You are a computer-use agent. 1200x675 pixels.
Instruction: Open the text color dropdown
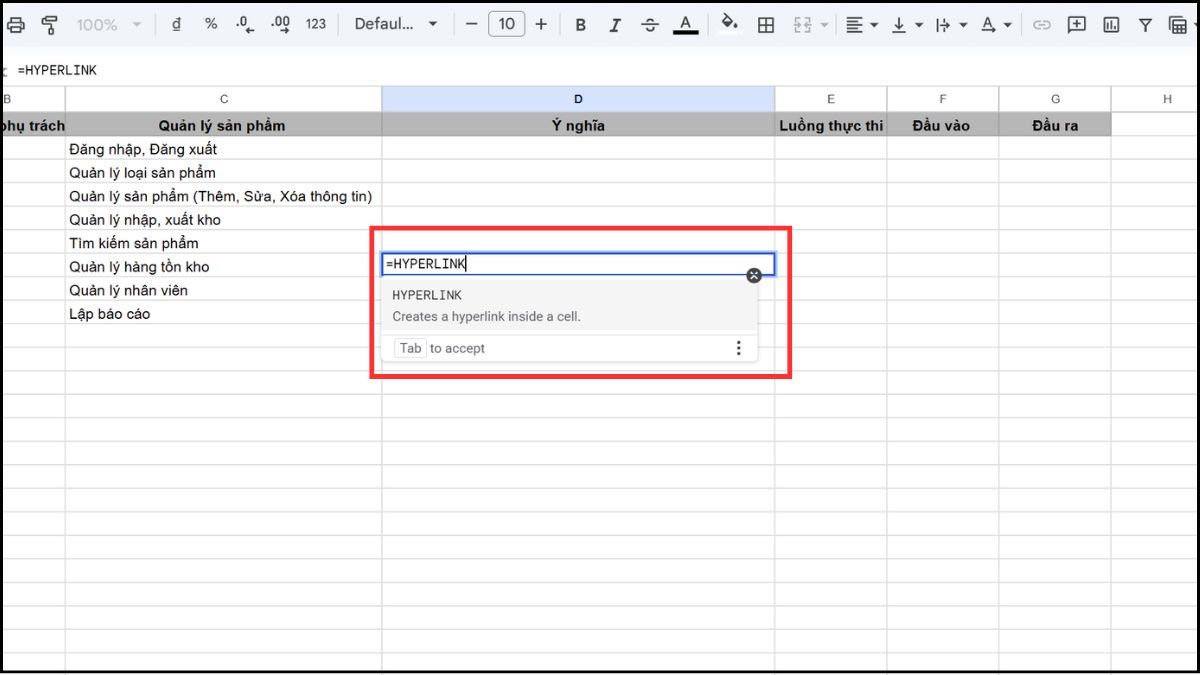pyautogui.click(x=685, y=23)
